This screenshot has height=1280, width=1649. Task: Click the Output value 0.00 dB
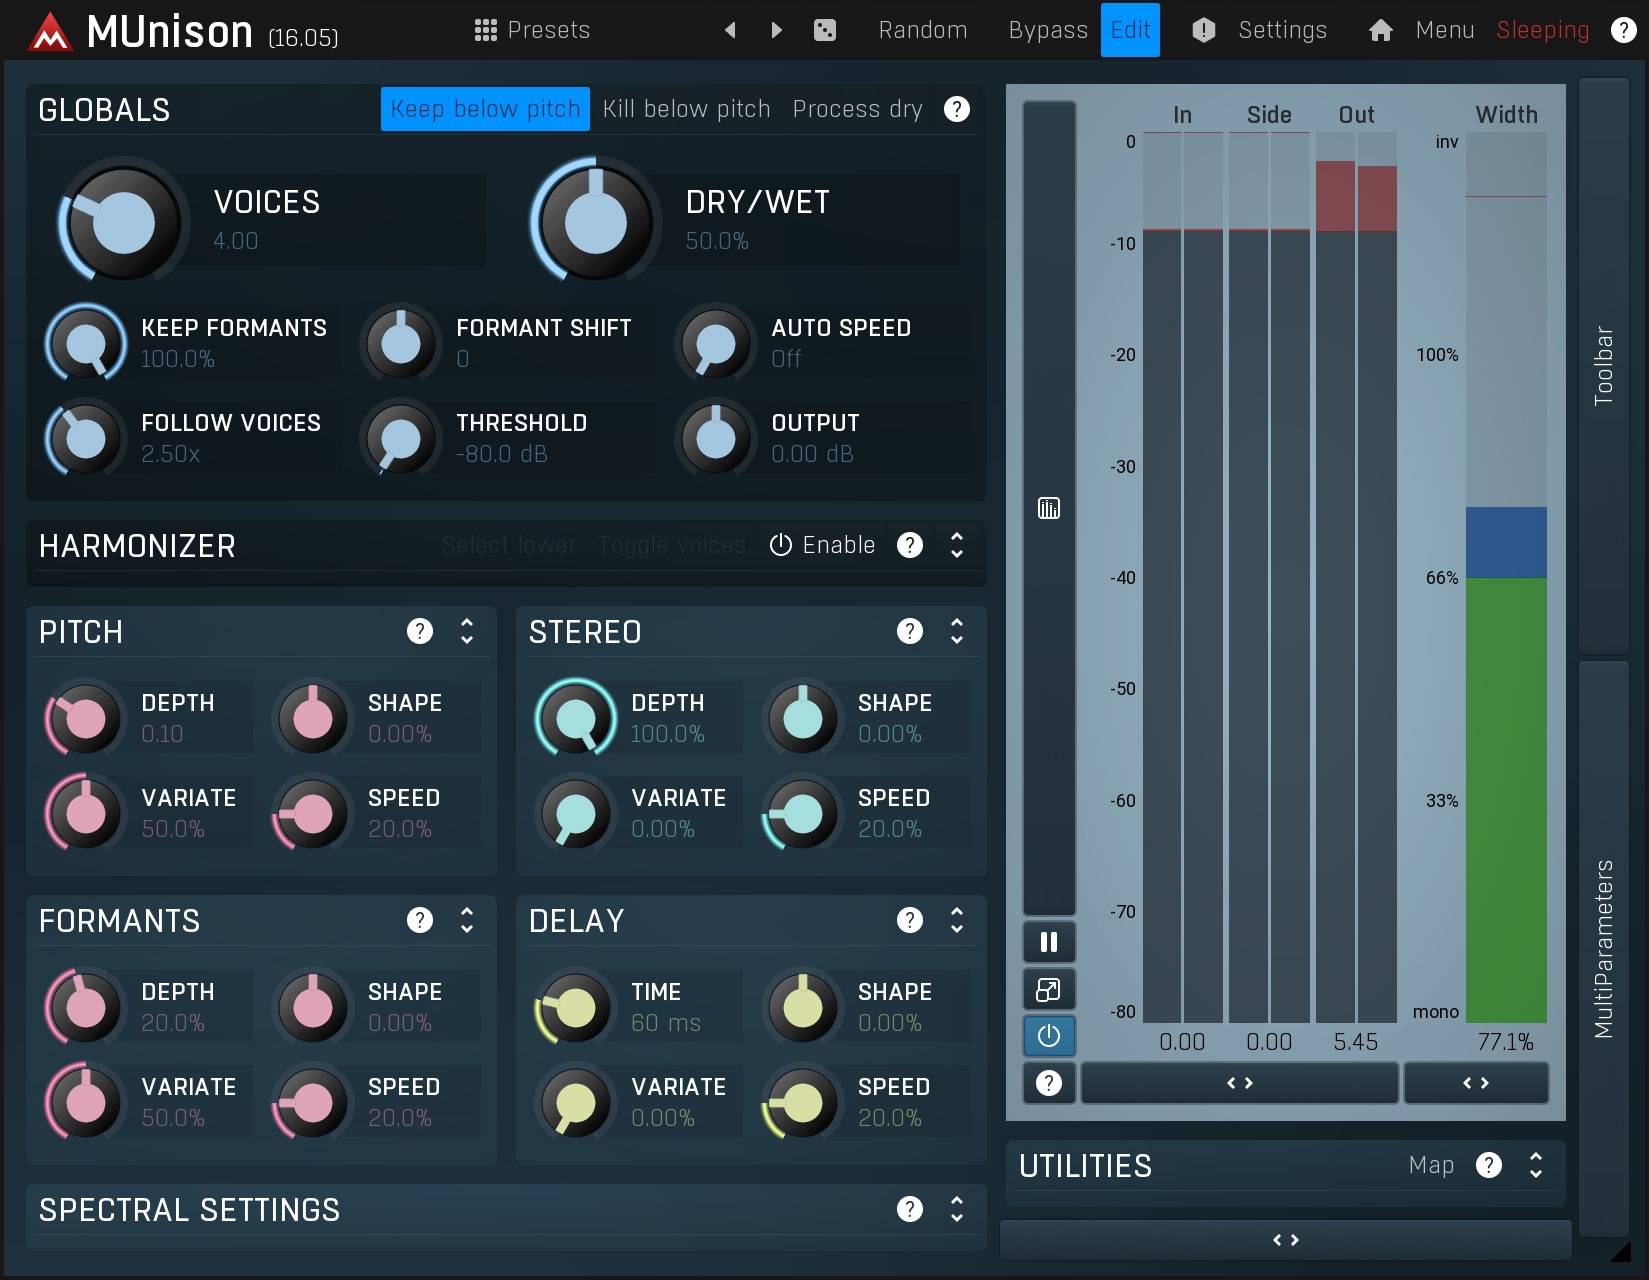coord(812,454)
